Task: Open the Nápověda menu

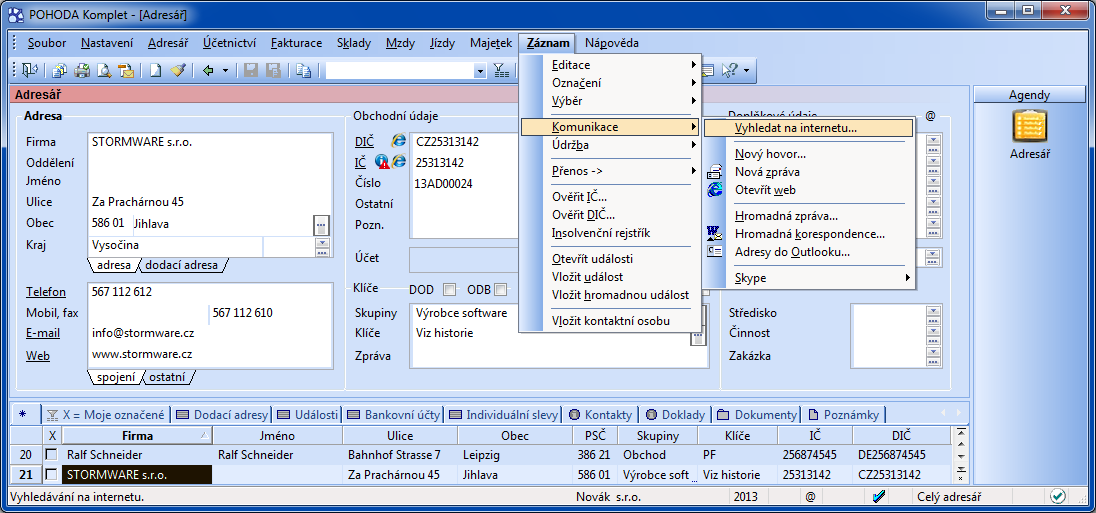Action: click(x=612, y=43)
